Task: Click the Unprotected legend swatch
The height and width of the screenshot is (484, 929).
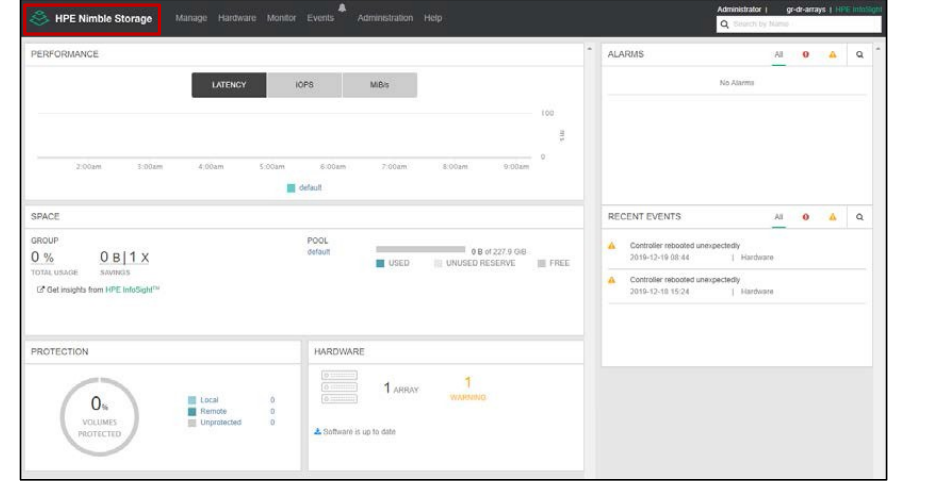Action: coord(192,422)
